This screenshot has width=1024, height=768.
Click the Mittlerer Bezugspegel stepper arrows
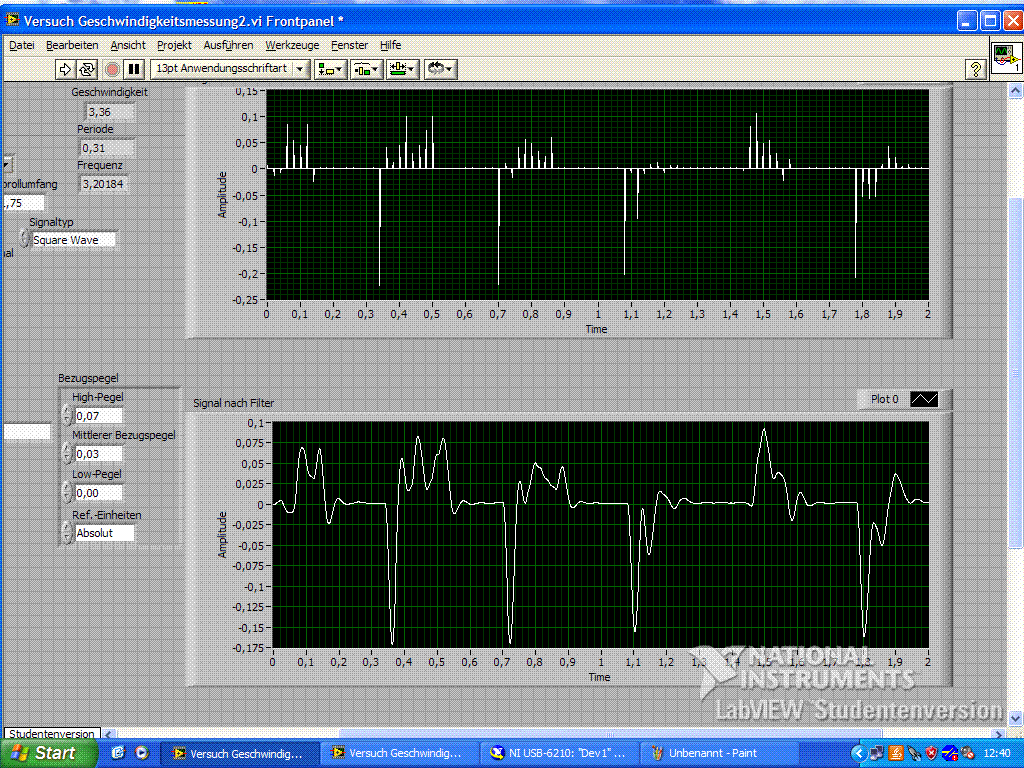[x=67, y=453]
